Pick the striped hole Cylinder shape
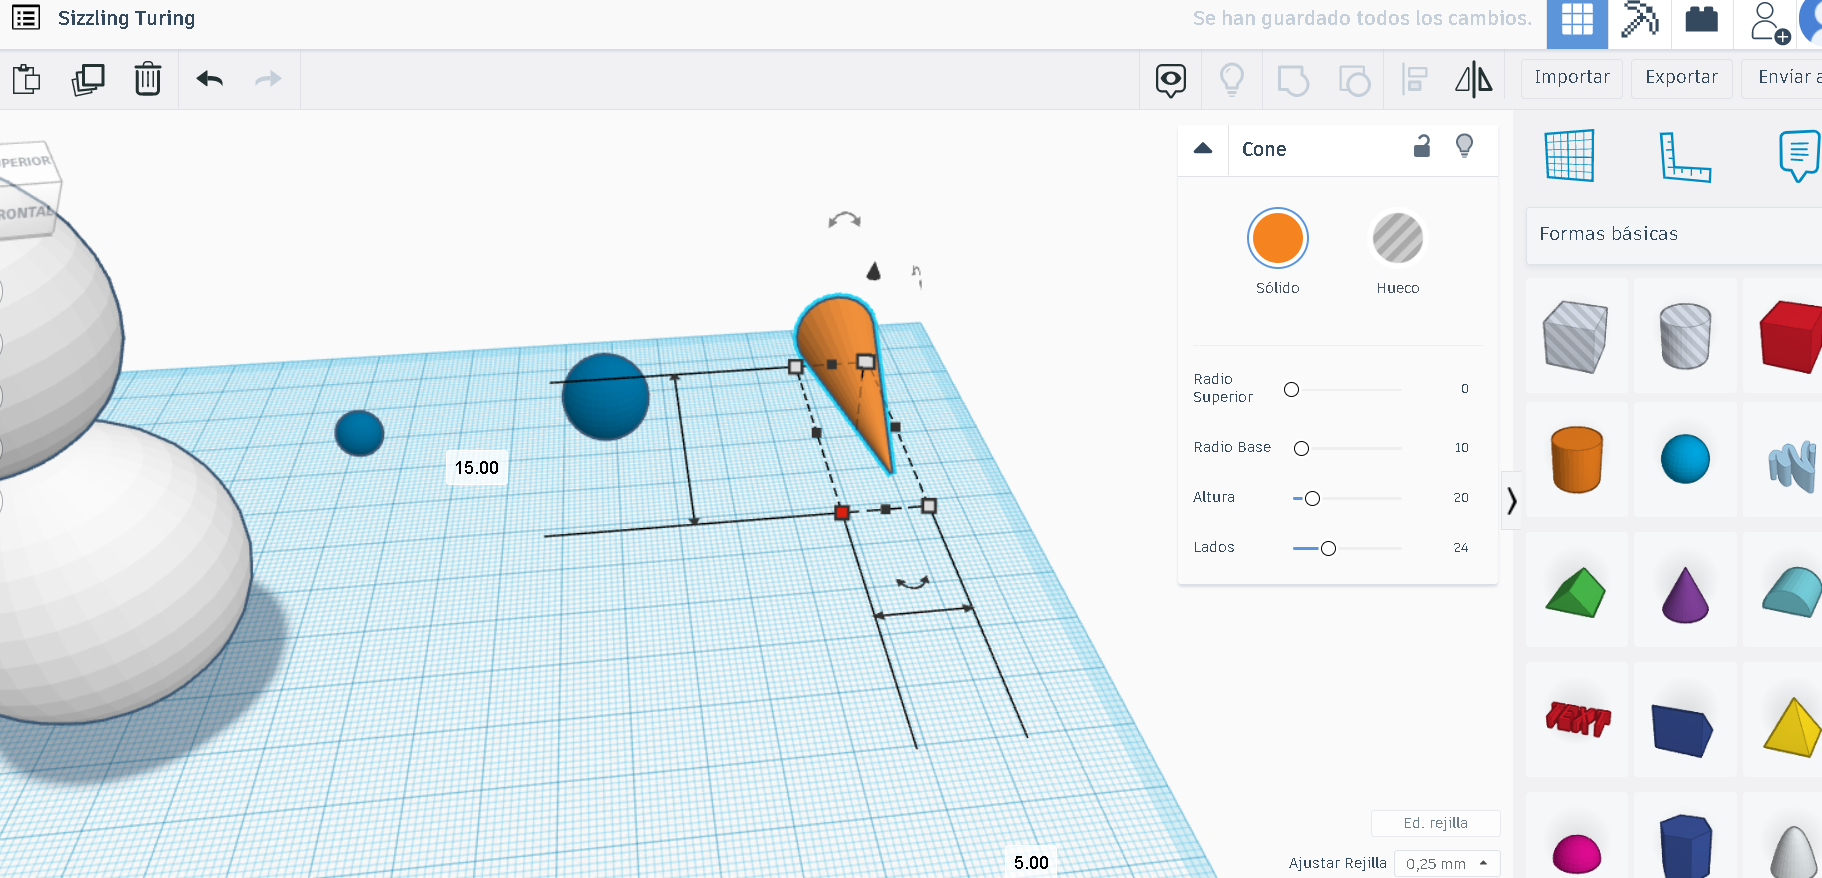Screen dimensions: 1822x878 coord(1685,336)
